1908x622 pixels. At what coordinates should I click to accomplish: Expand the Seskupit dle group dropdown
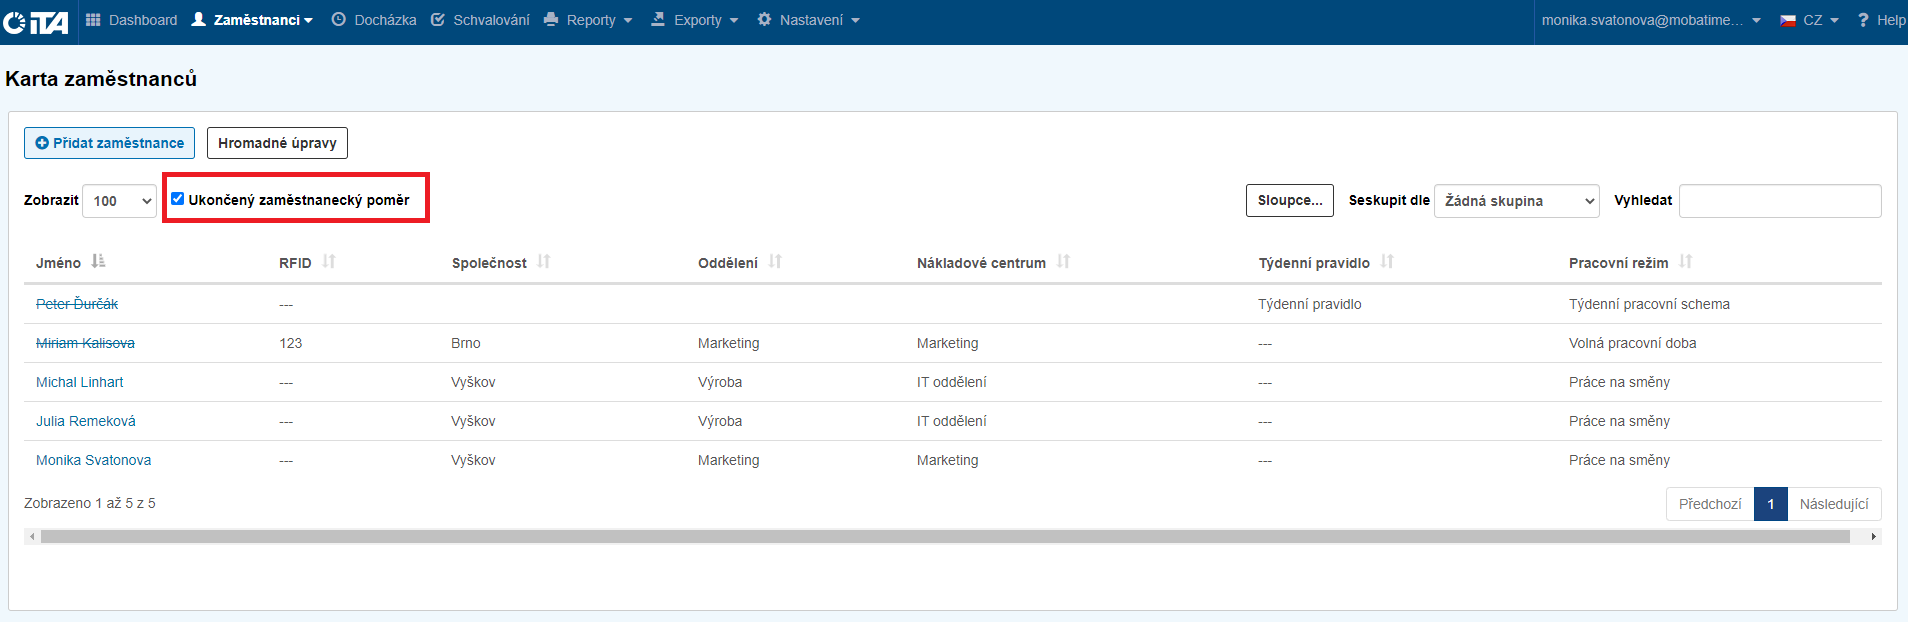coord(1516,201)
